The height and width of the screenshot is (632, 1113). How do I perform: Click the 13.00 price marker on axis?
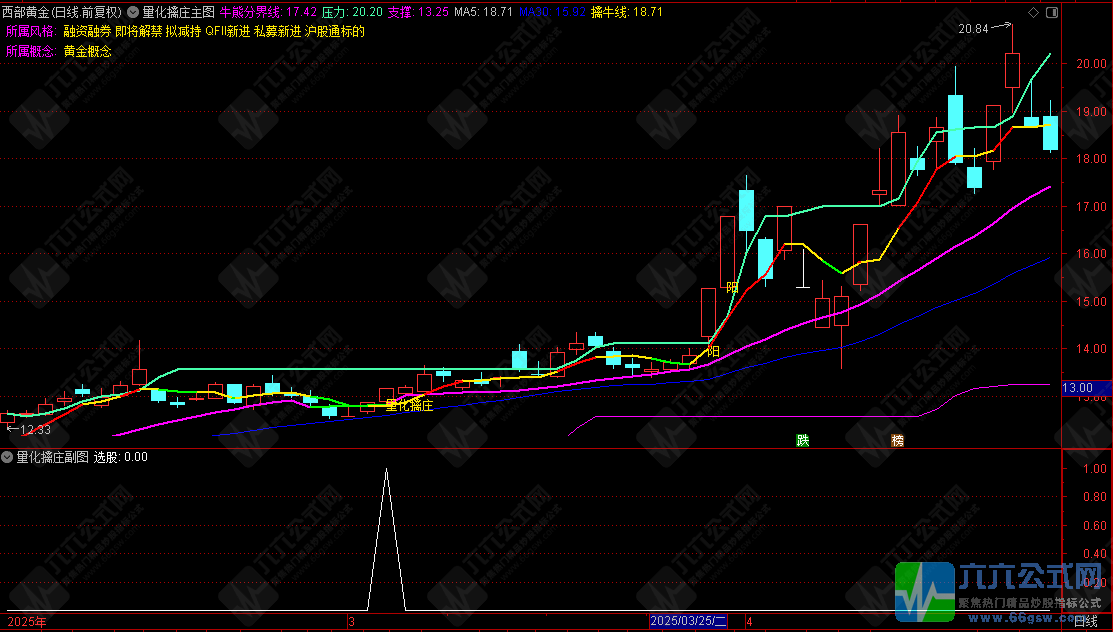tap(1077, 388)
